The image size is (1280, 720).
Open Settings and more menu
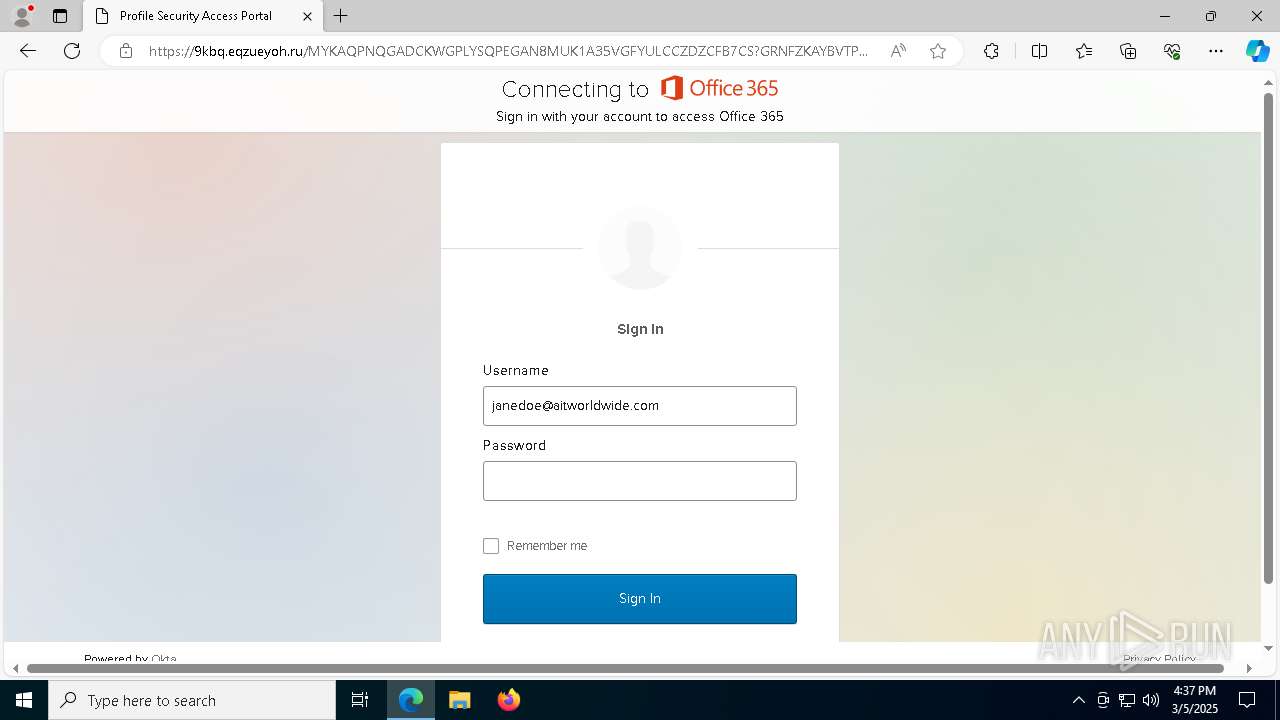(1216, 51)
